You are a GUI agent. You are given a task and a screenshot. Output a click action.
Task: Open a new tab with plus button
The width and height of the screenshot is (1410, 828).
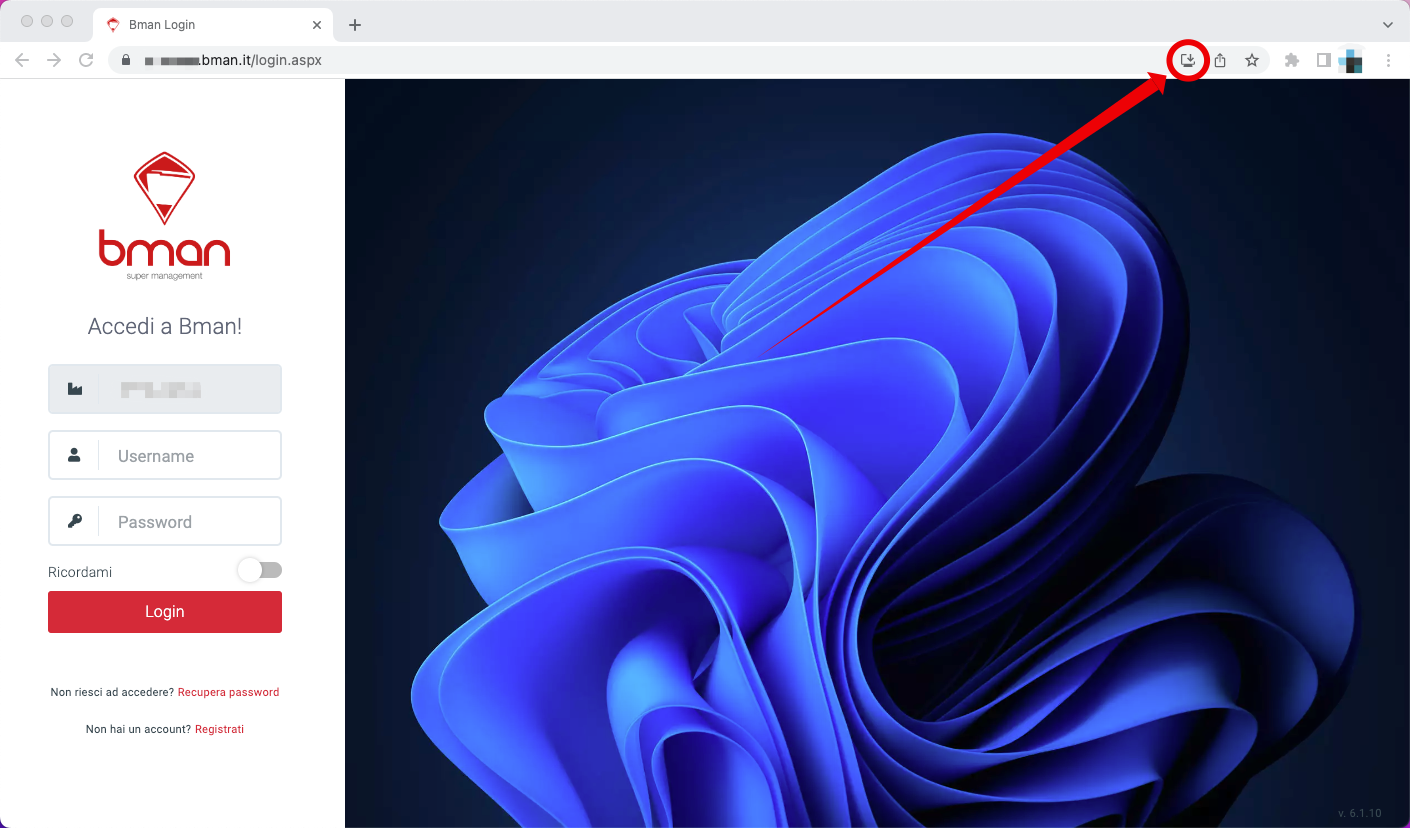pyautogui.click(x=355, y=24)
